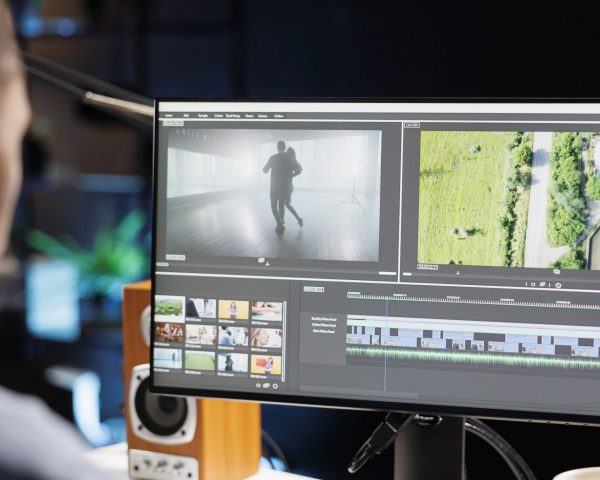Select the yellow background clip thumbnail

234,310
